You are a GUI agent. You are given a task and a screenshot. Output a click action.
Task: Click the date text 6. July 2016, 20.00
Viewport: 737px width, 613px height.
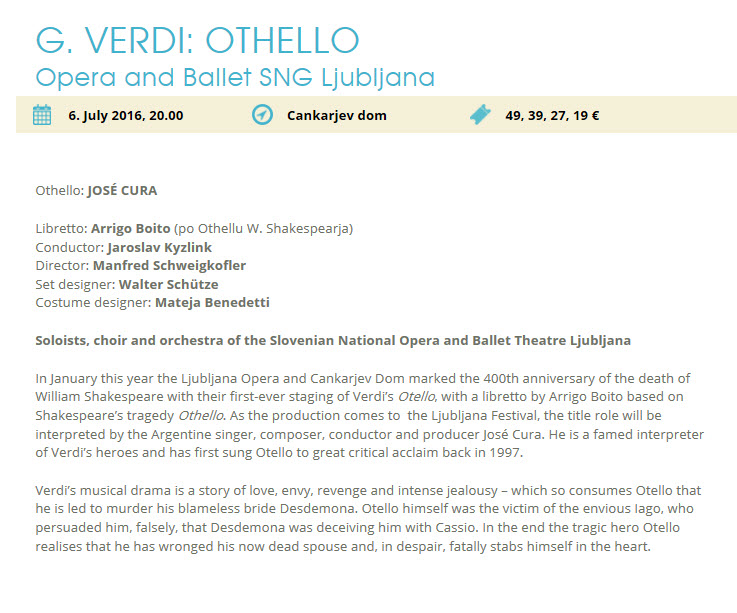(x=126, y=116)
